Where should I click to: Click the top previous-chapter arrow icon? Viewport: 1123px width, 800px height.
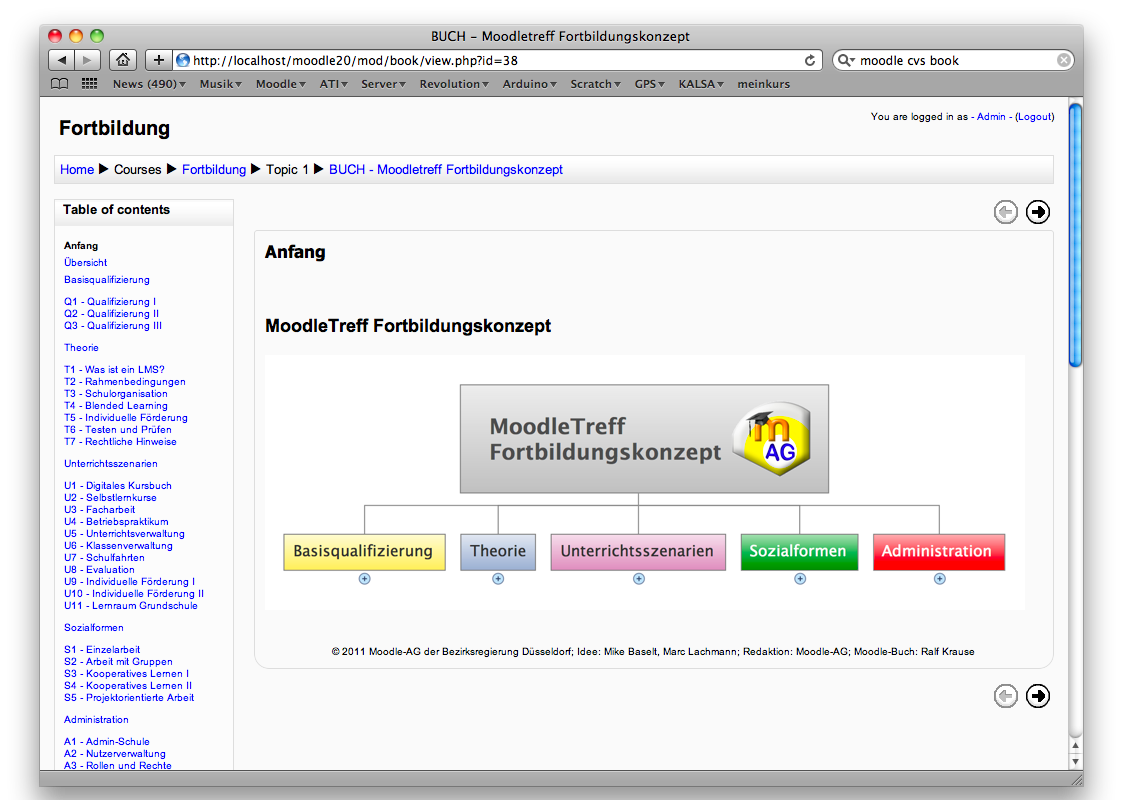click(1006, 212)
